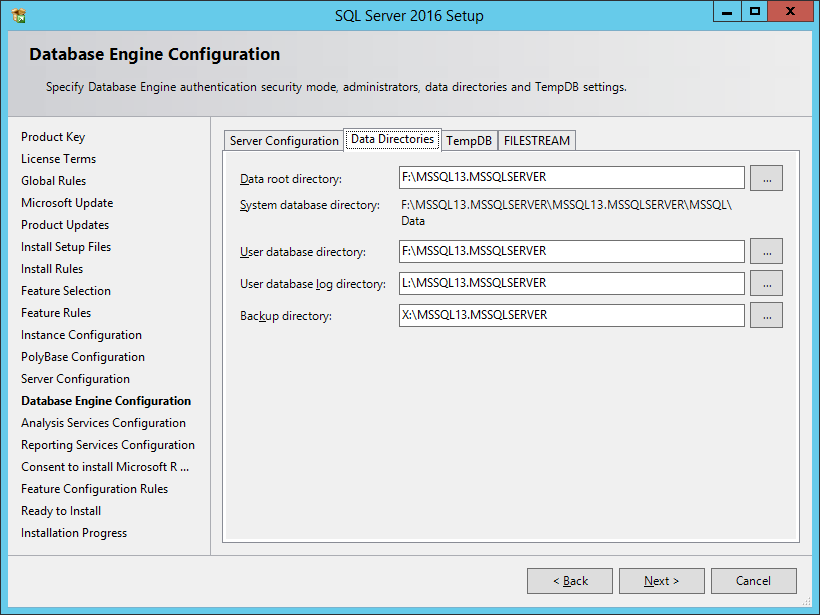
Task: Open Analysis Services Configuration step
Action: coord(103,422)
